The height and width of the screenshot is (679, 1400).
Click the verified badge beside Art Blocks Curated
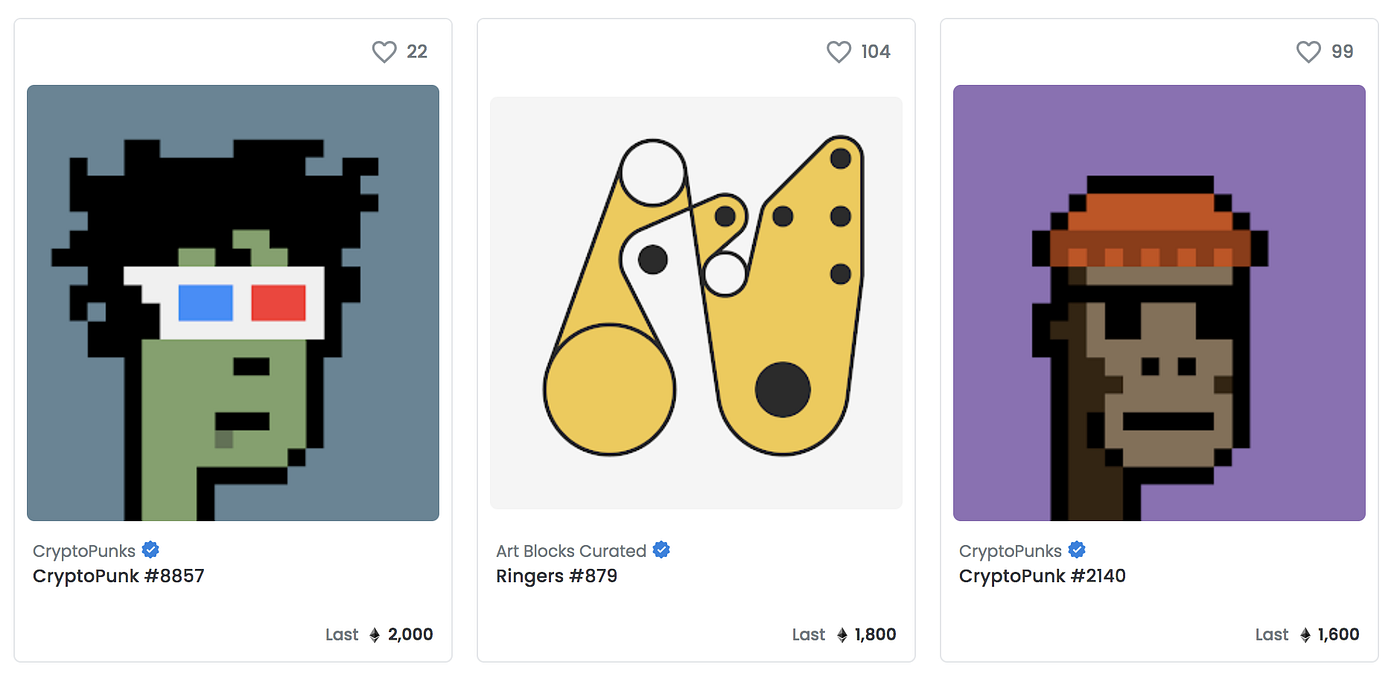pos(661,550)
